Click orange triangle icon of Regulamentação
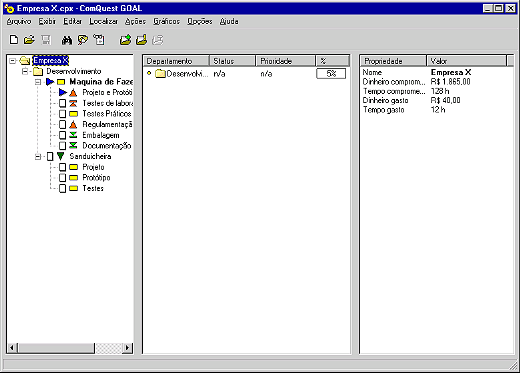The width and height of the screenshot is (520, 373). [x=73, y=125]
